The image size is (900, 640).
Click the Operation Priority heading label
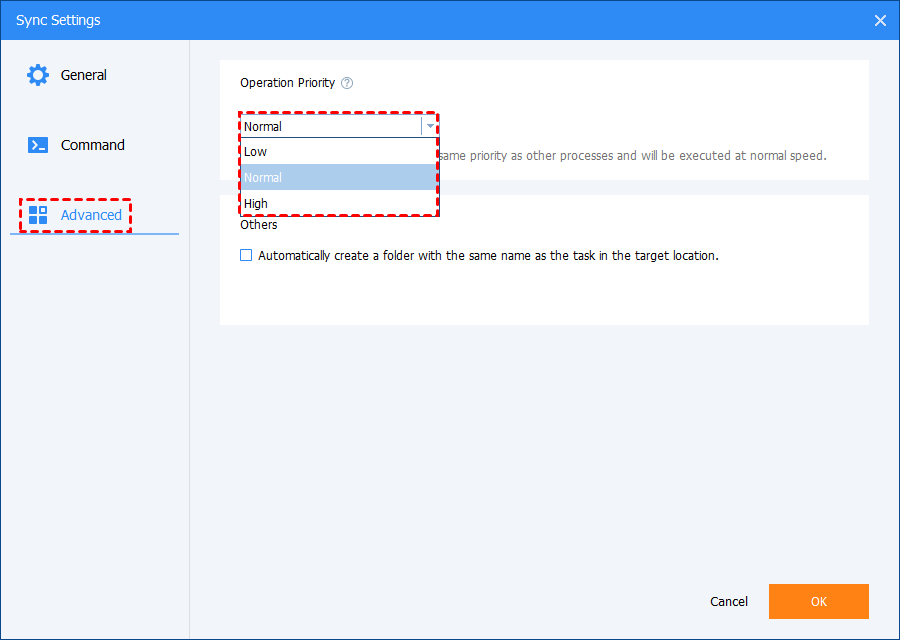coord(287,83)
